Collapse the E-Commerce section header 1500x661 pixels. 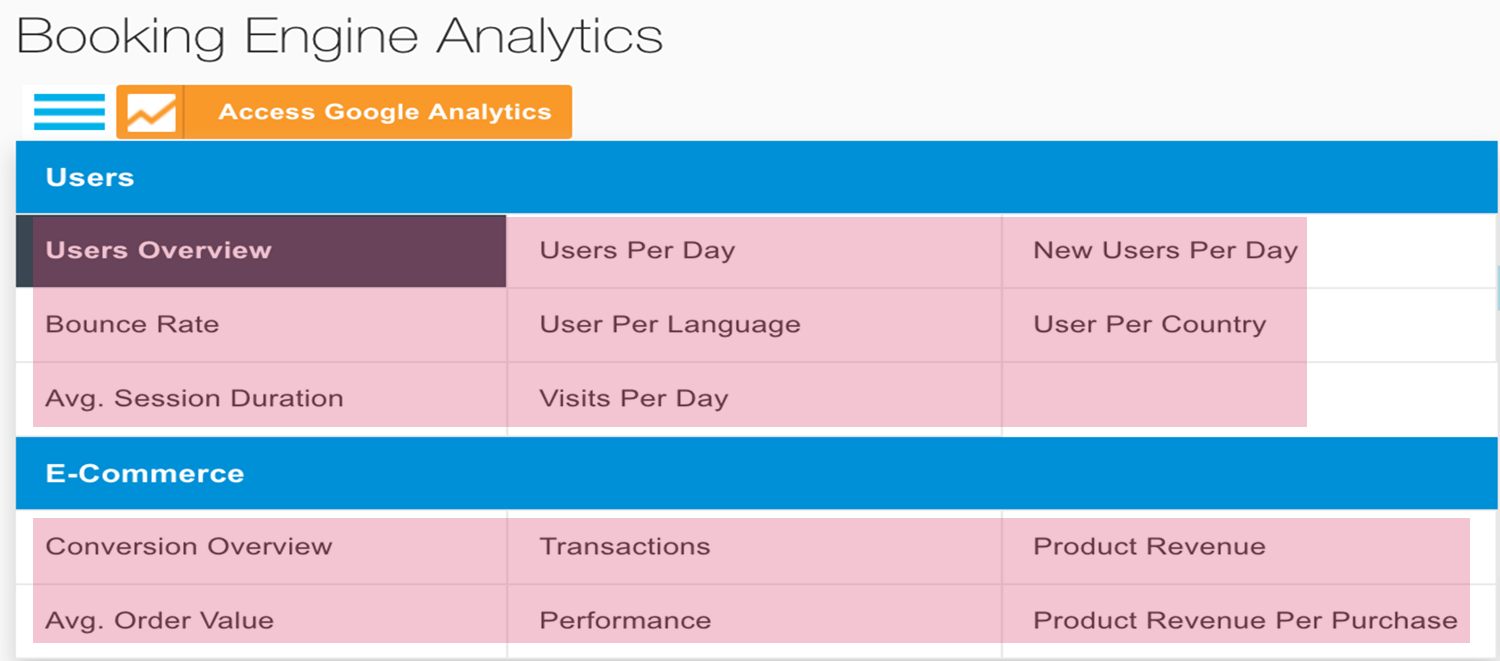point(756,473)
